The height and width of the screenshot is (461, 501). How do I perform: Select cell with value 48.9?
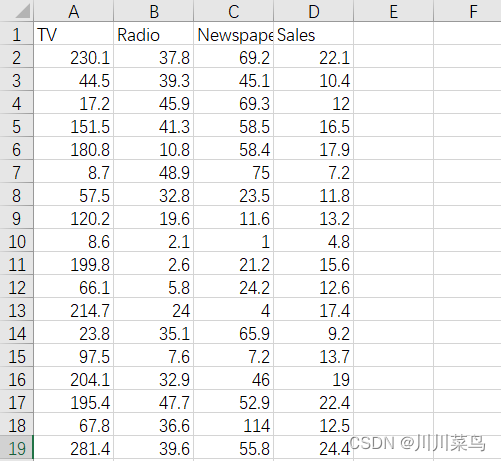154,172
